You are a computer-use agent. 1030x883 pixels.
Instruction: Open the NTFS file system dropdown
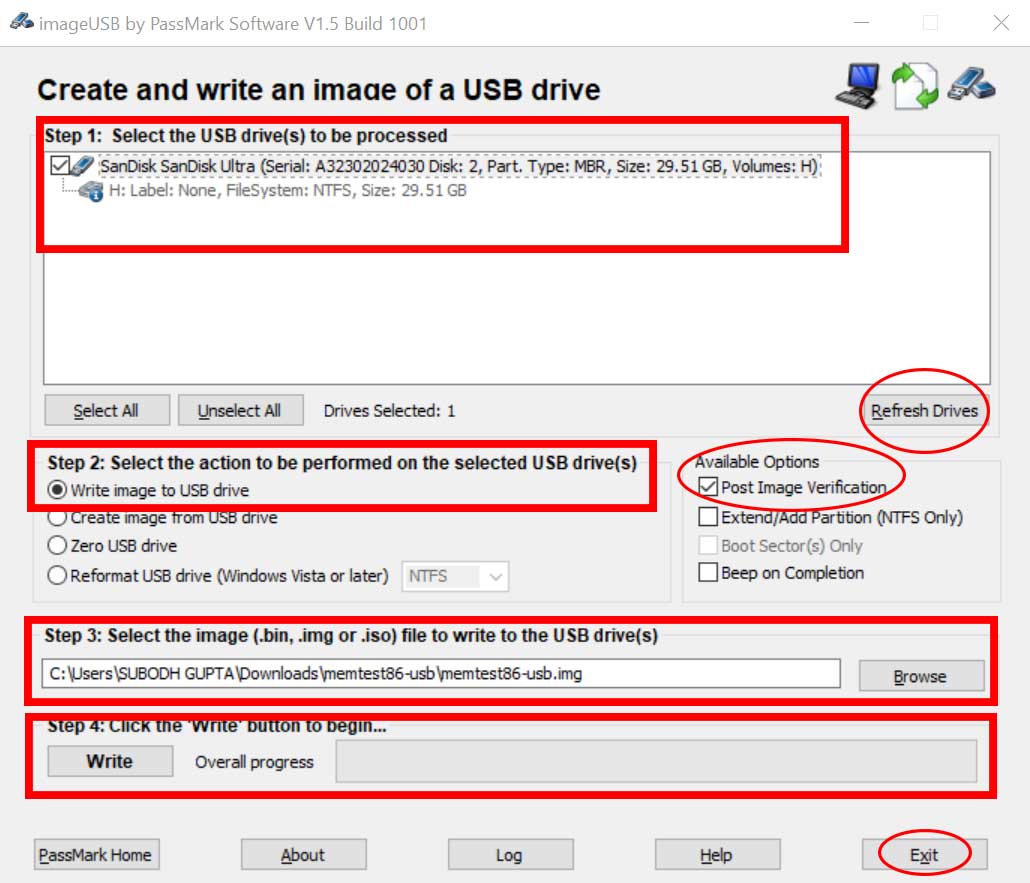455,576
